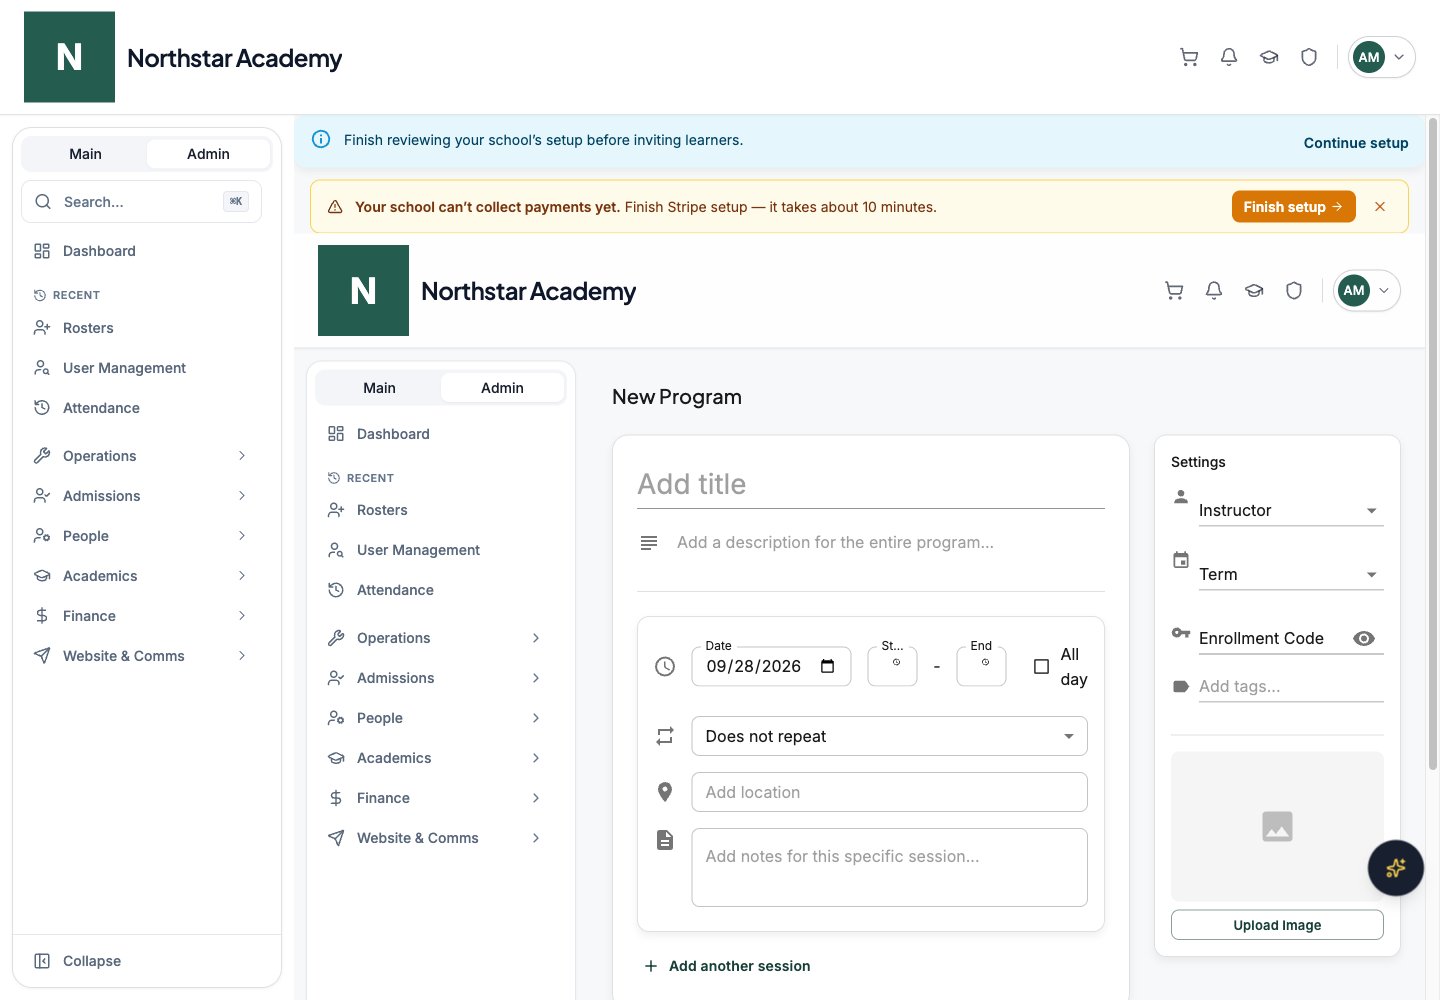
Task: Select Admin tab above the Search box
Action: 208,154
